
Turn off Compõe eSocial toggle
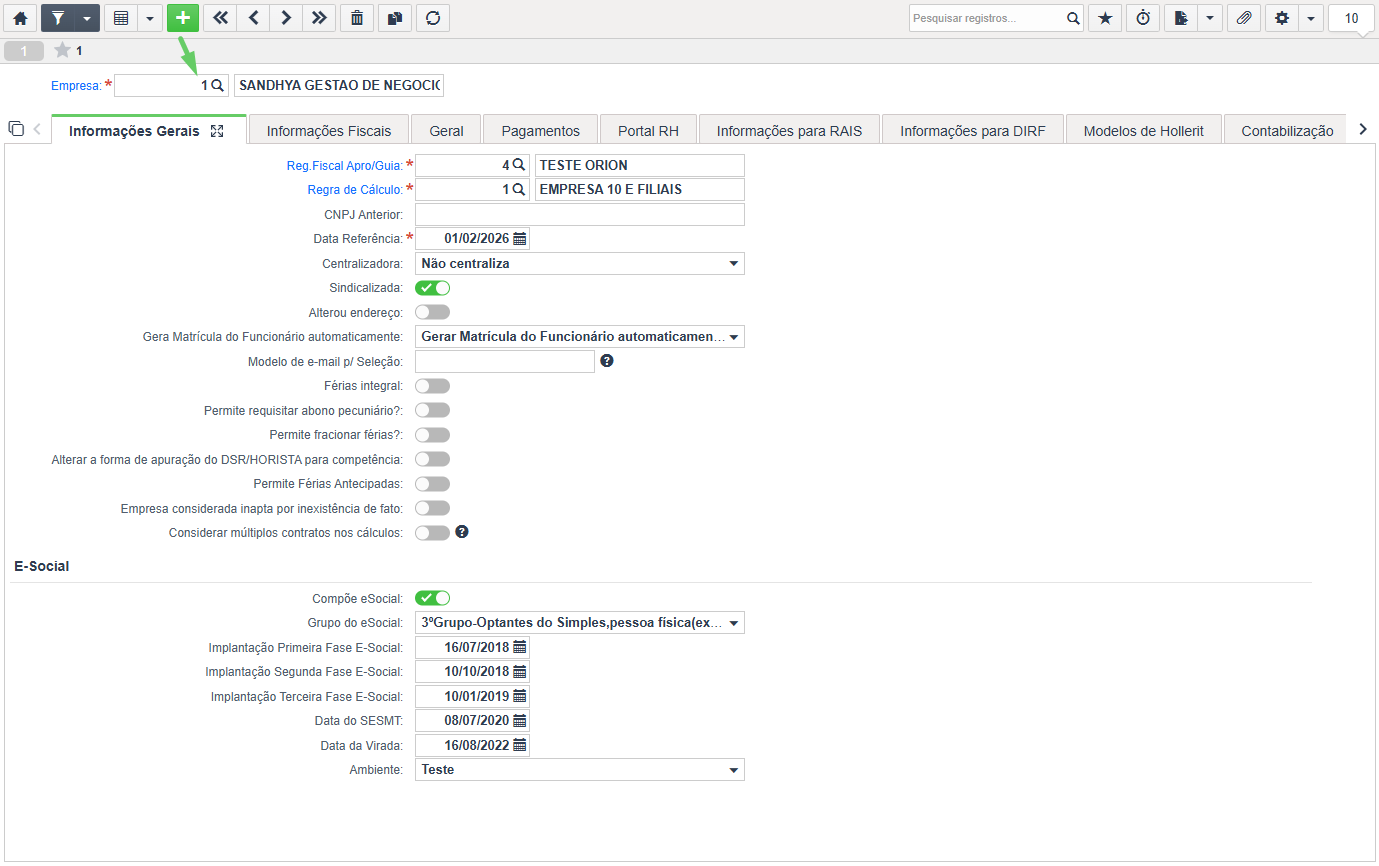pos(432,598)
